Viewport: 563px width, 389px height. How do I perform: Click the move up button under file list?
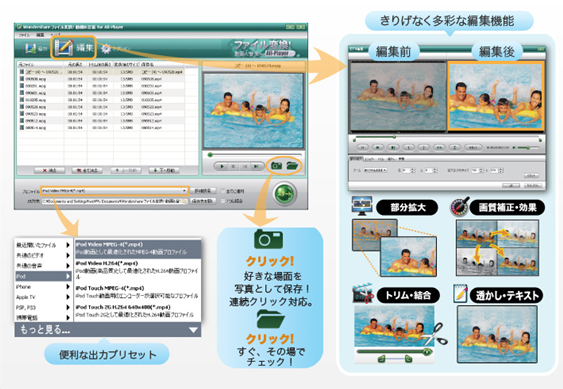(126, 170)
